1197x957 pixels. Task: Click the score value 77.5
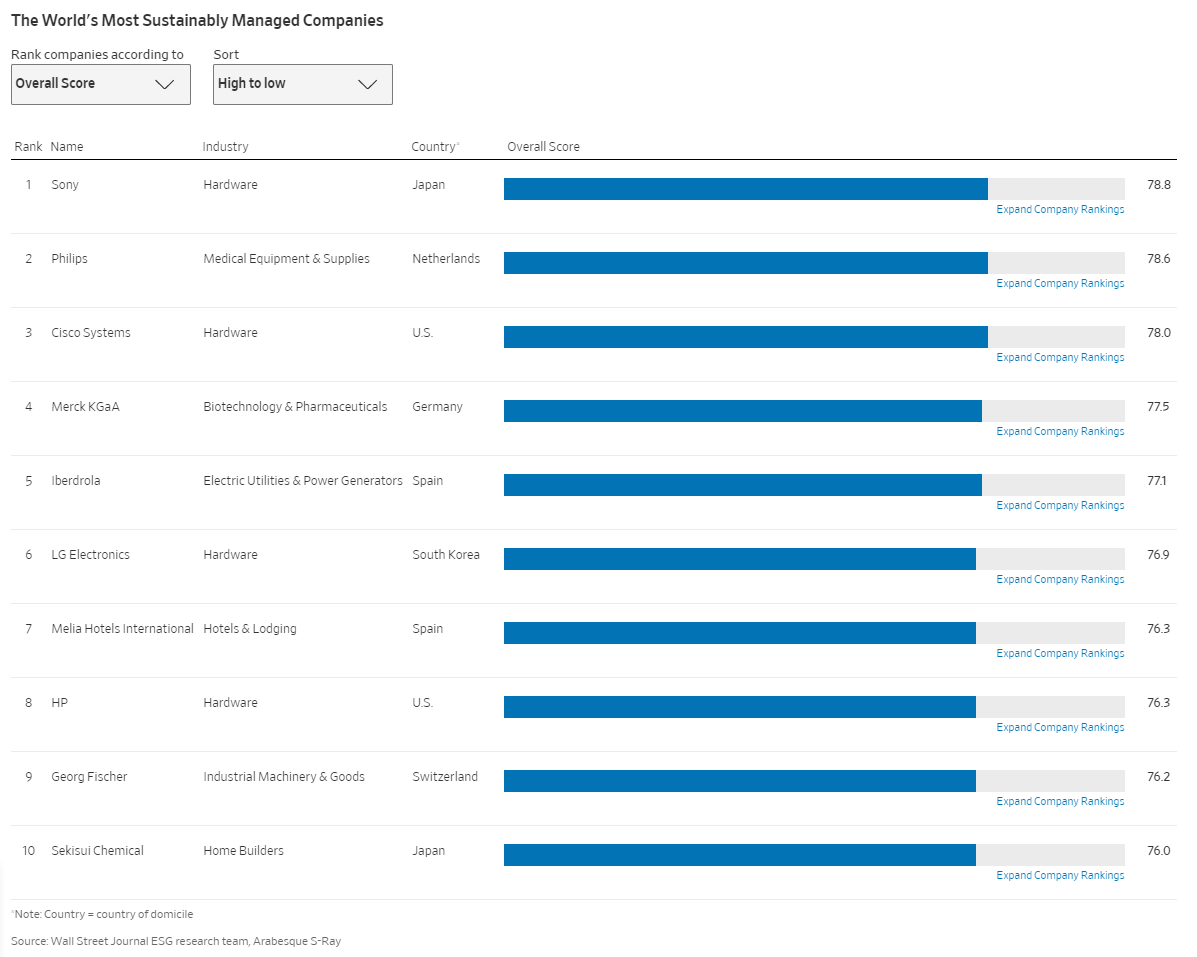1158,407
